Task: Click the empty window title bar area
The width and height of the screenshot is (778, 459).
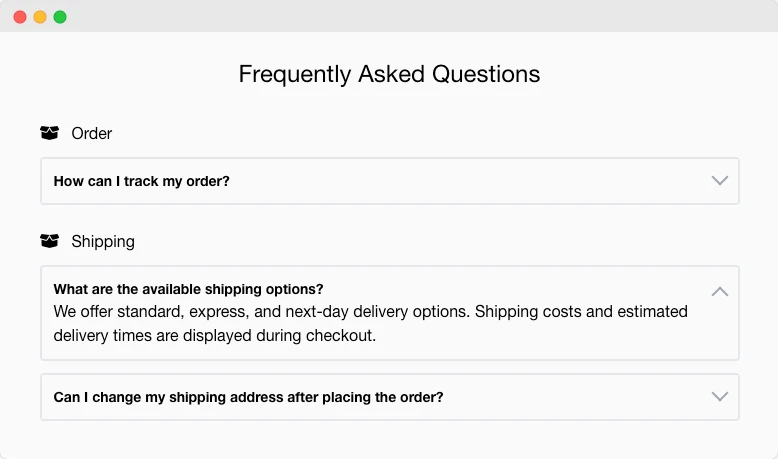Action: coord(400,17)
